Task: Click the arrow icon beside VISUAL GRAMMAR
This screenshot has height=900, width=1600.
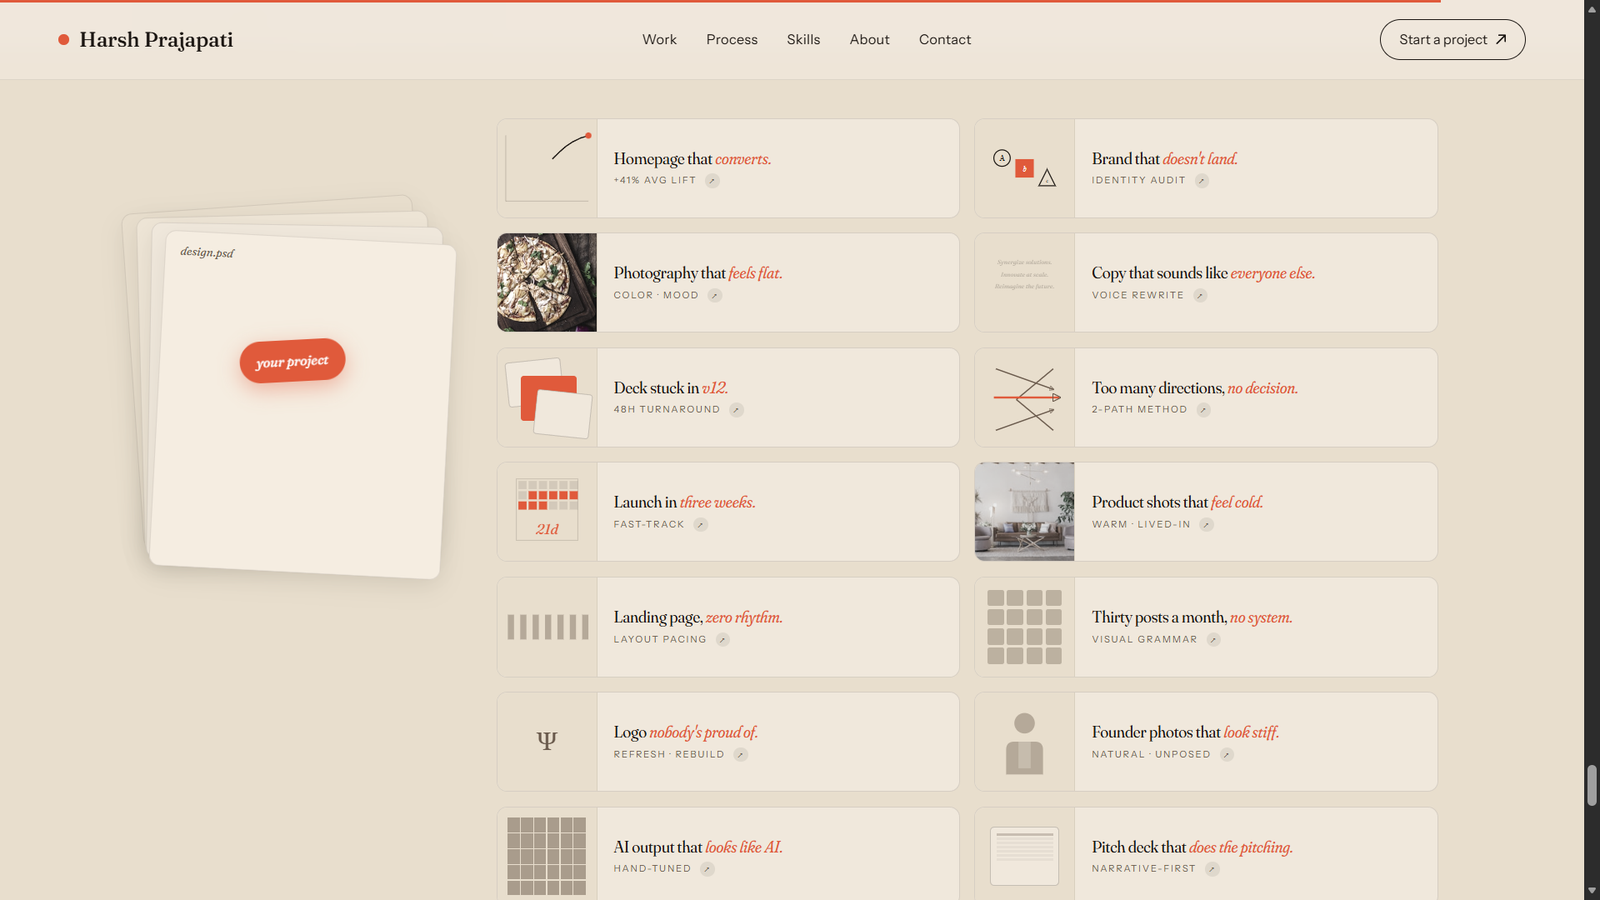Action: coord(1213,640)
